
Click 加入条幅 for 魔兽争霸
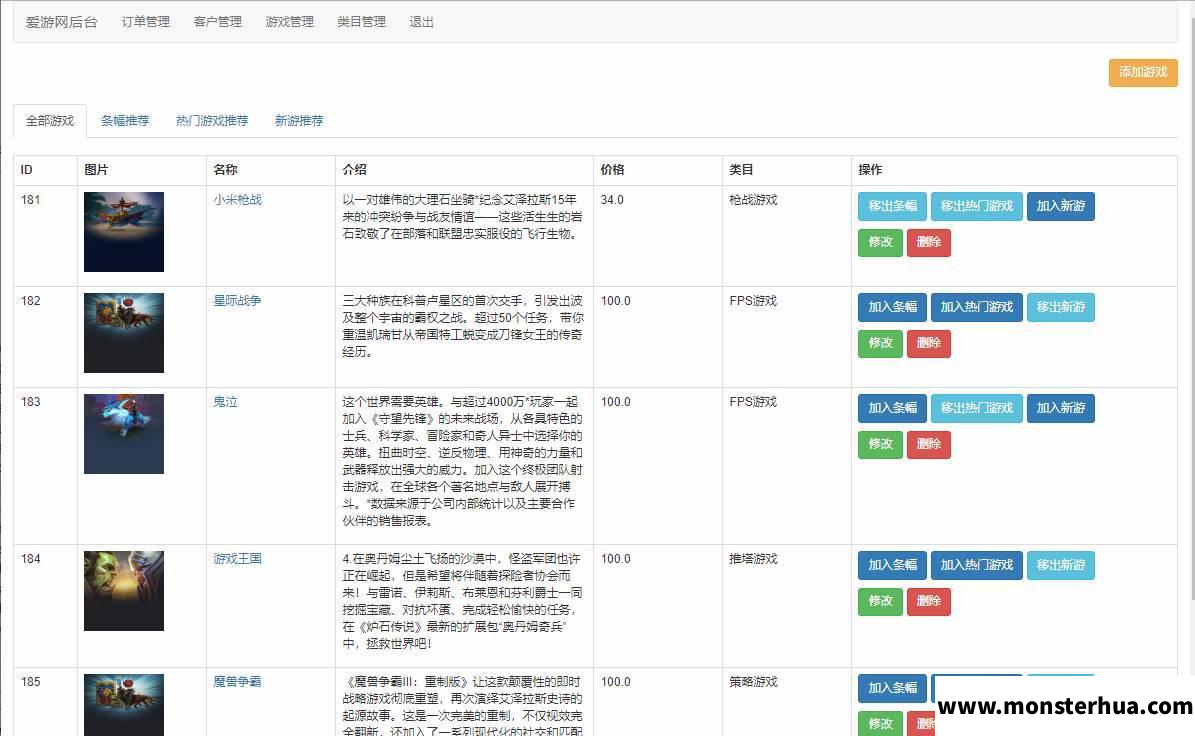tap(892, 688)
